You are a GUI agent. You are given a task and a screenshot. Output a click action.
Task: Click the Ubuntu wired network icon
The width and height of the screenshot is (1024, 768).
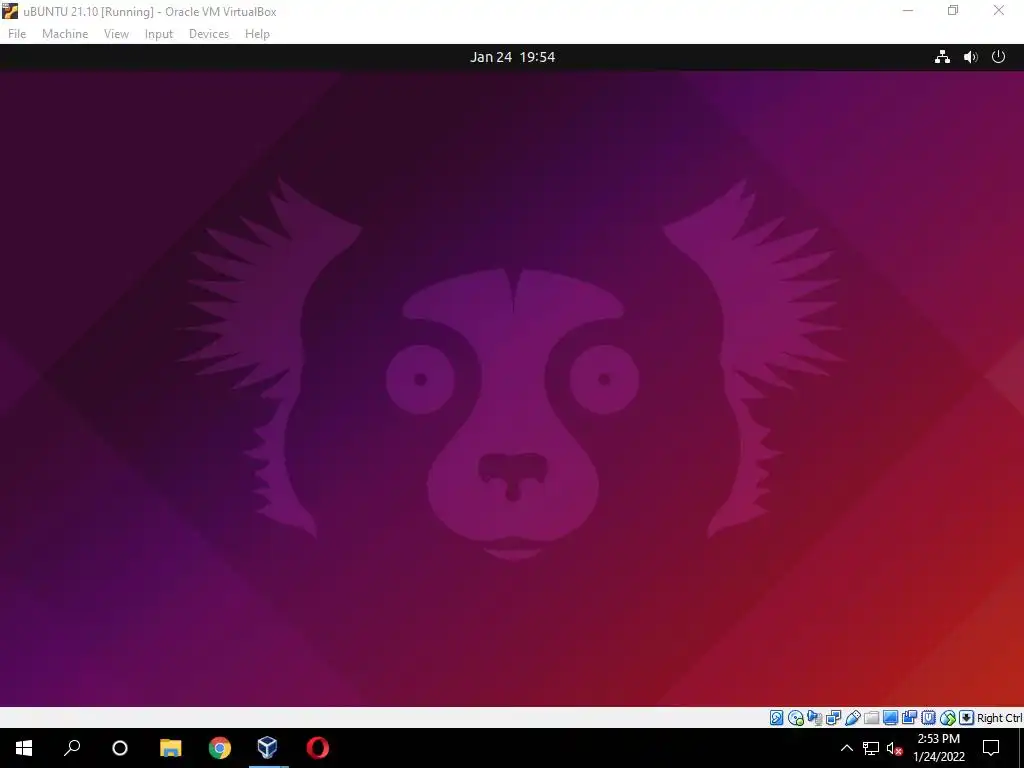tap(942, 57)
